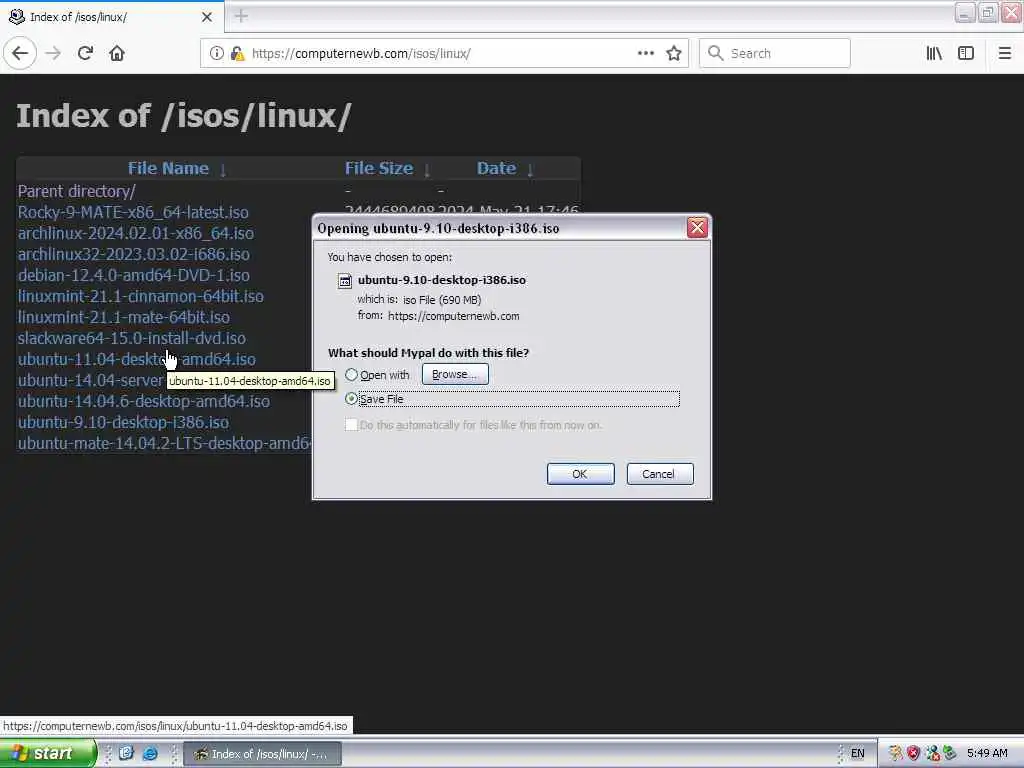Click the EN language indicator
This screenshot has height=768, width=1024.
[x=857, y=754]
